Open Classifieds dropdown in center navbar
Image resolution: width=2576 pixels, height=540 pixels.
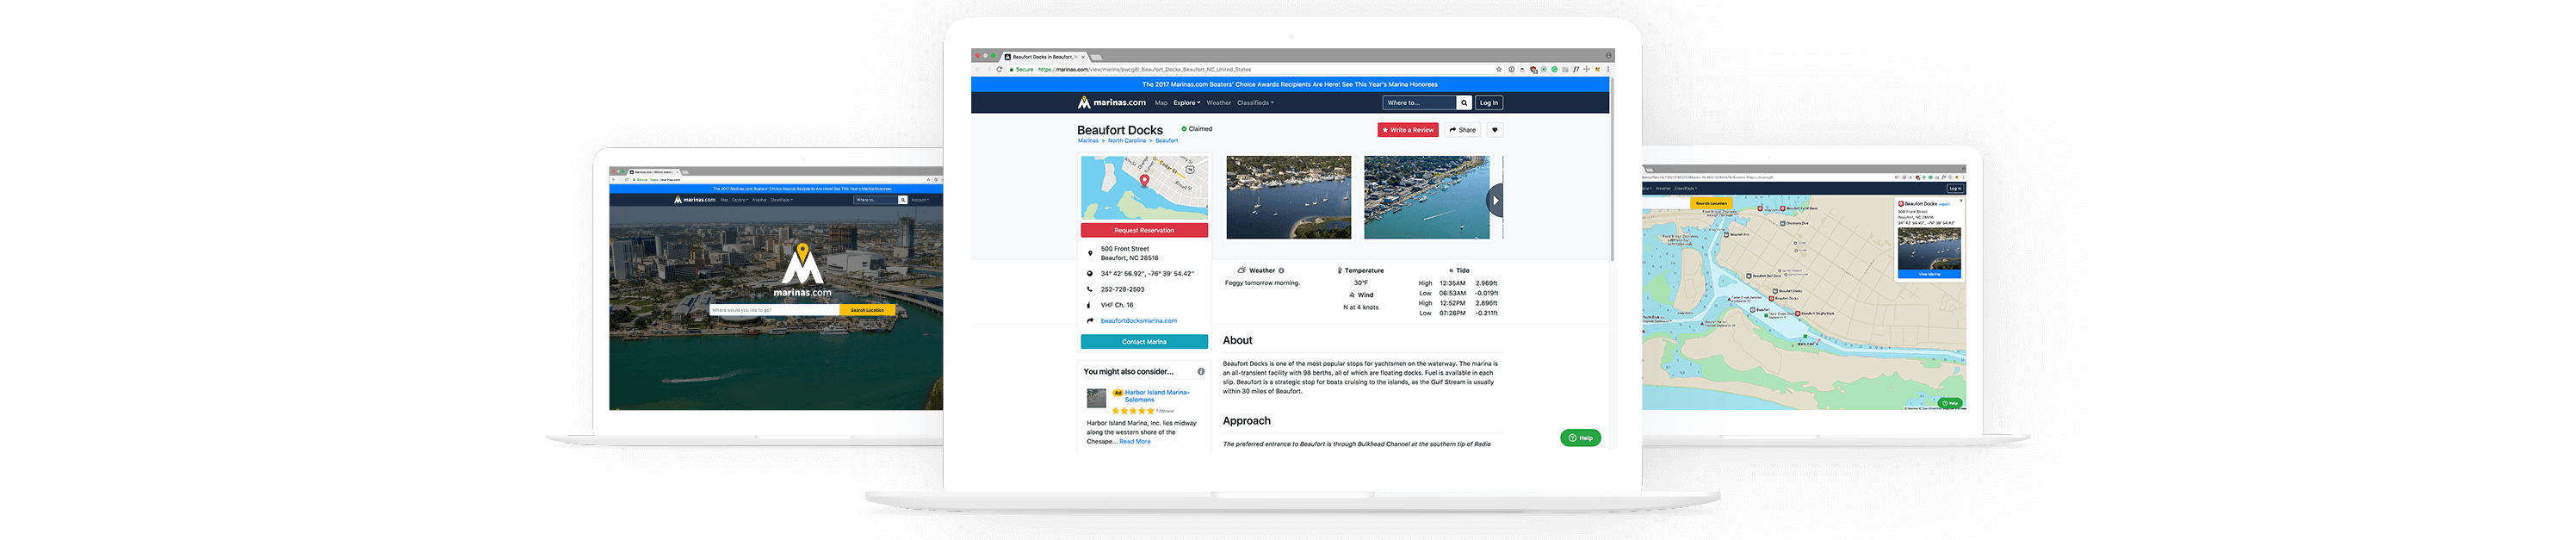point(1255,102)
